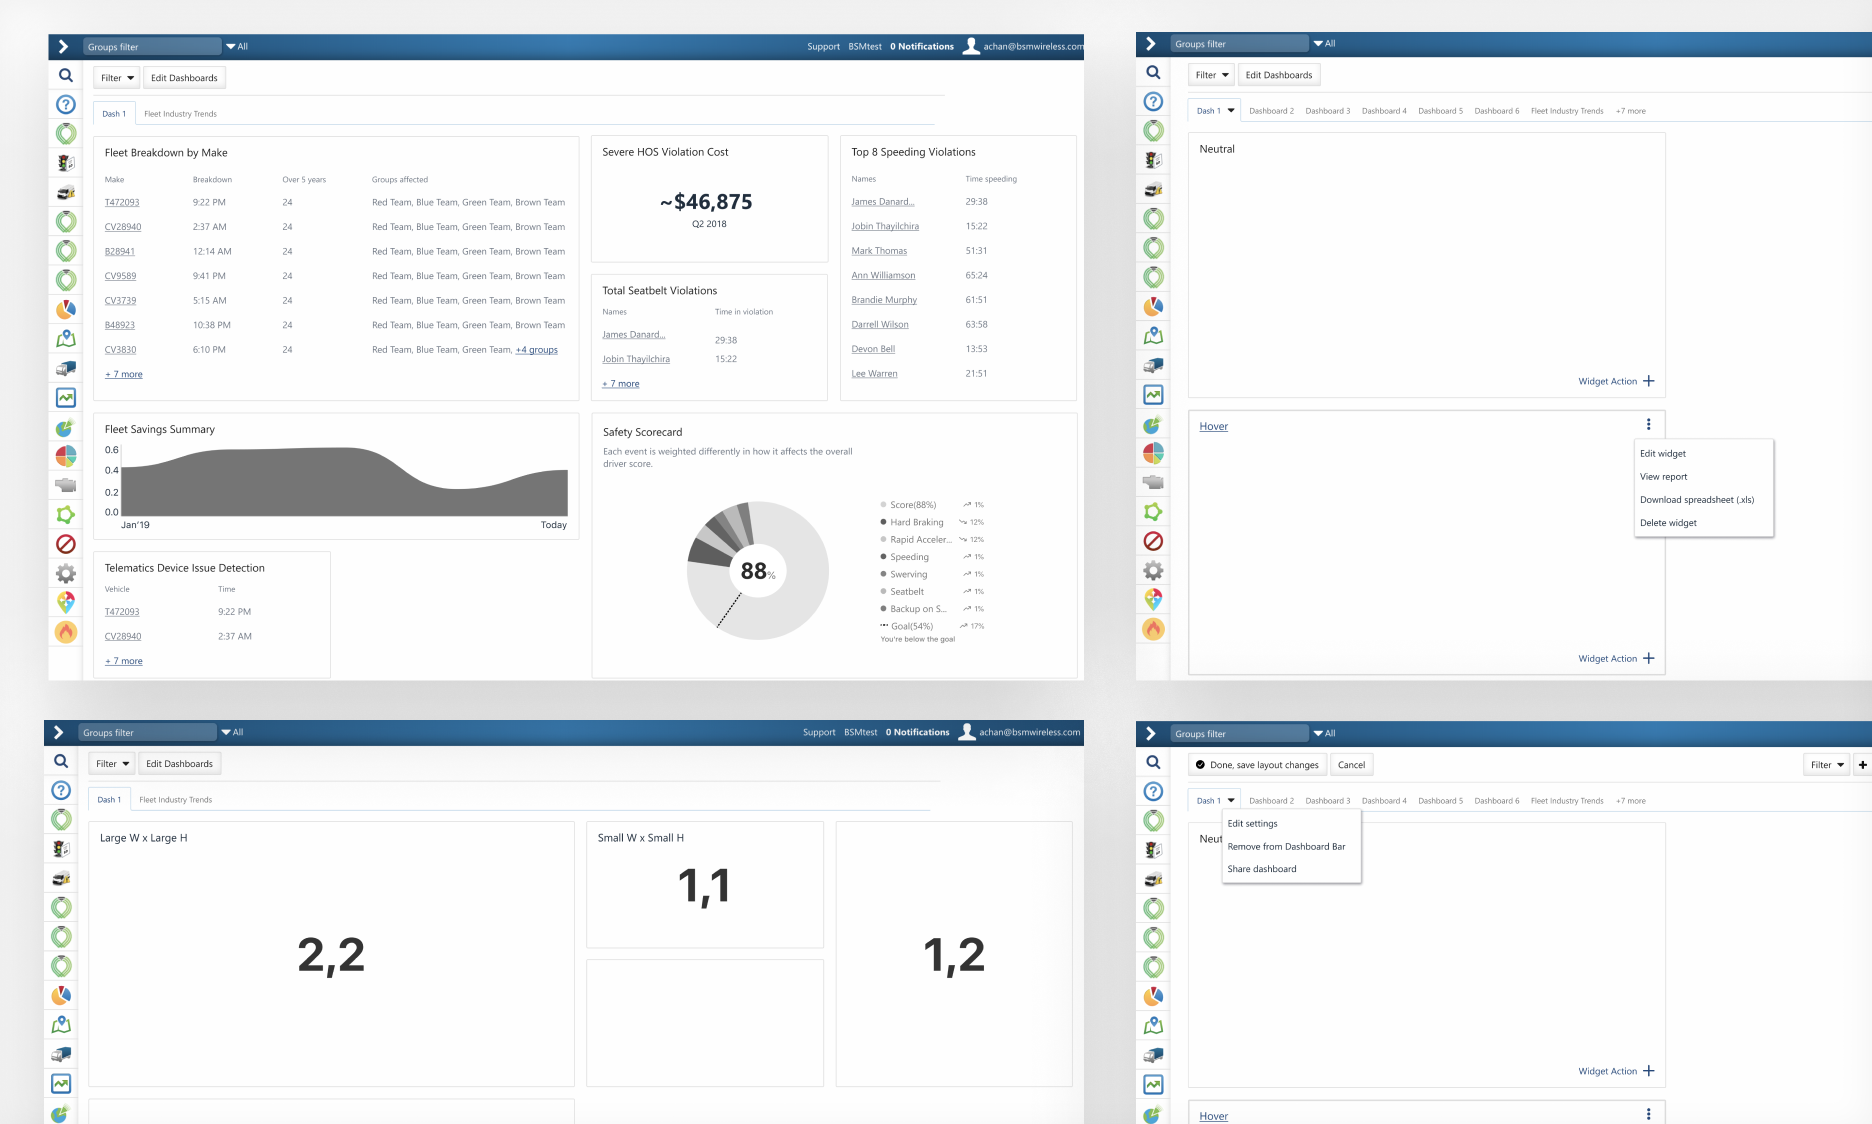Open the Mark Thomas link in Top 8 Speeding Violations
The width and height of the screenshot is (1872, 1124).
[879, 251]
